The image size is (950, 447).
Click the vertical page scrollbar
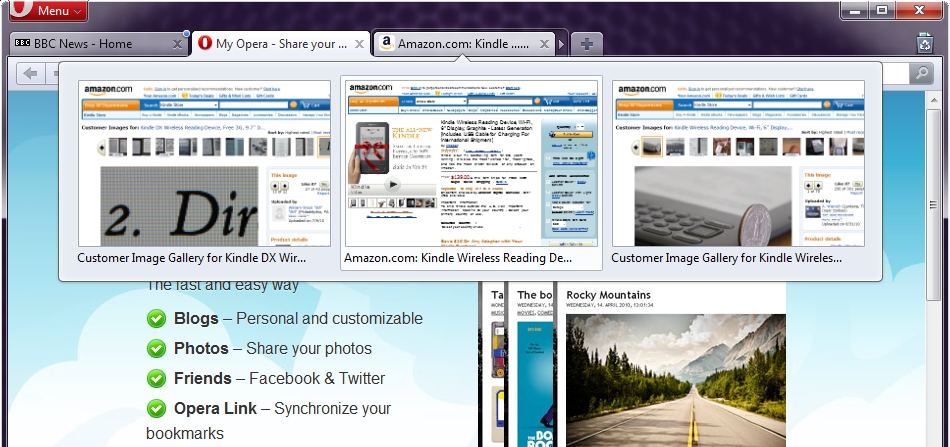point(933,206)
